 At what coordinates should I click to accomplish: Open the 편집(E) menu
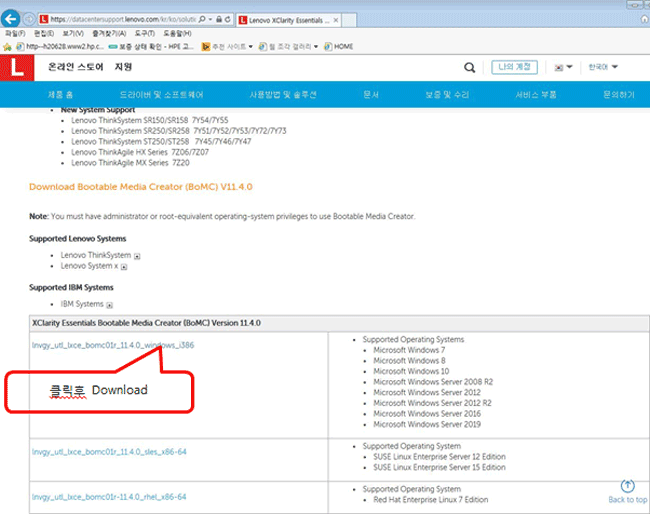click(44, 33)
